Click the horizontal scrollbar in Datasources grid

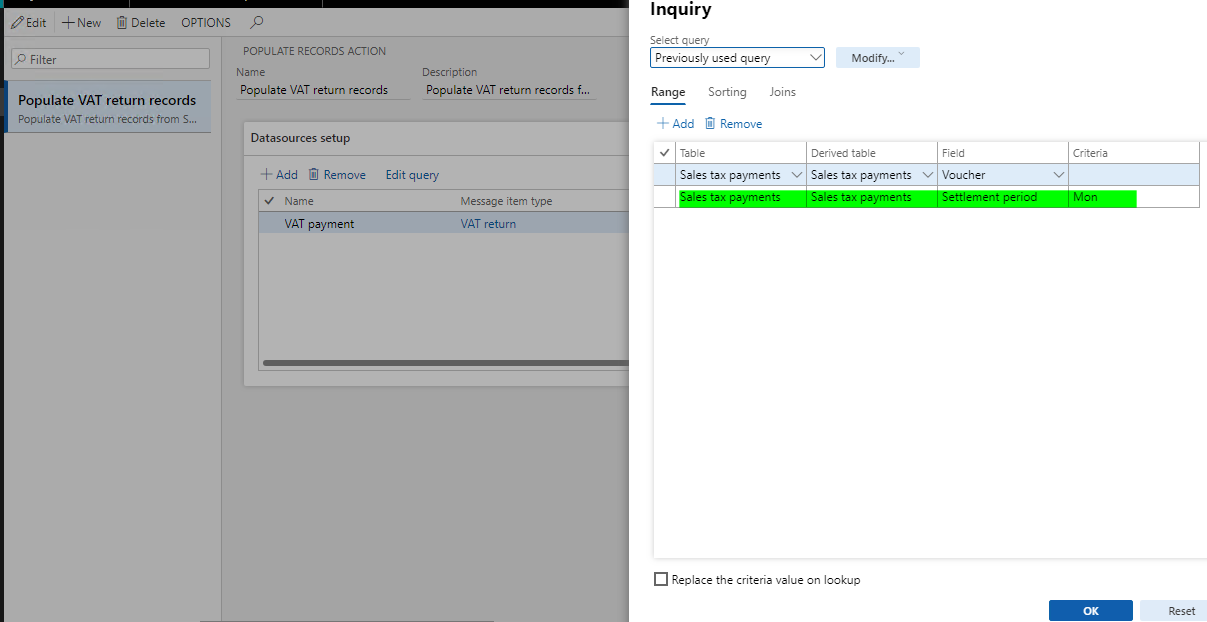click(x=445, y=362)
